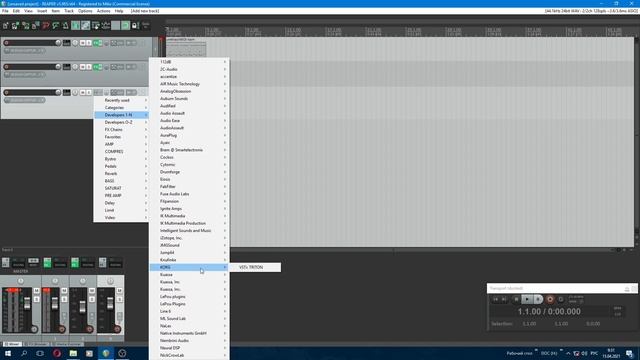This screenshot has width=640, height=360.
Task: Click the New project toolbar icon
Action: click(6, 26)
